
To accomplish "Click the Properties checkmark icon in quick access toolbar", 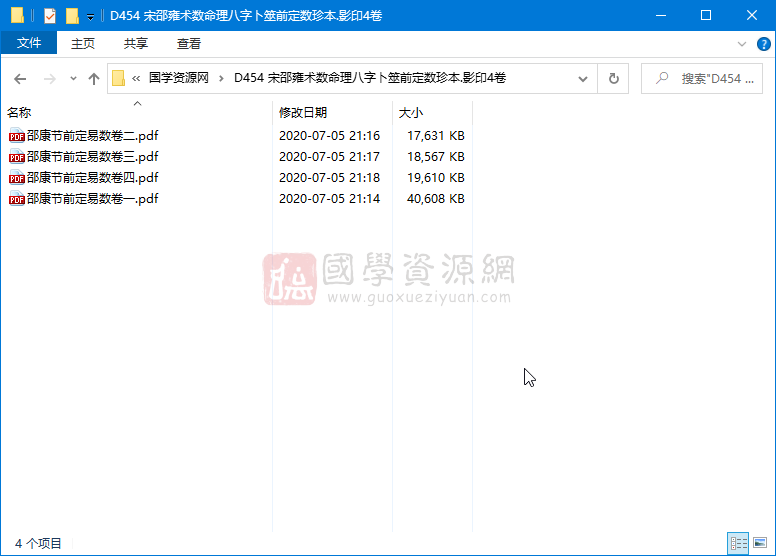I will pos(50,16).
